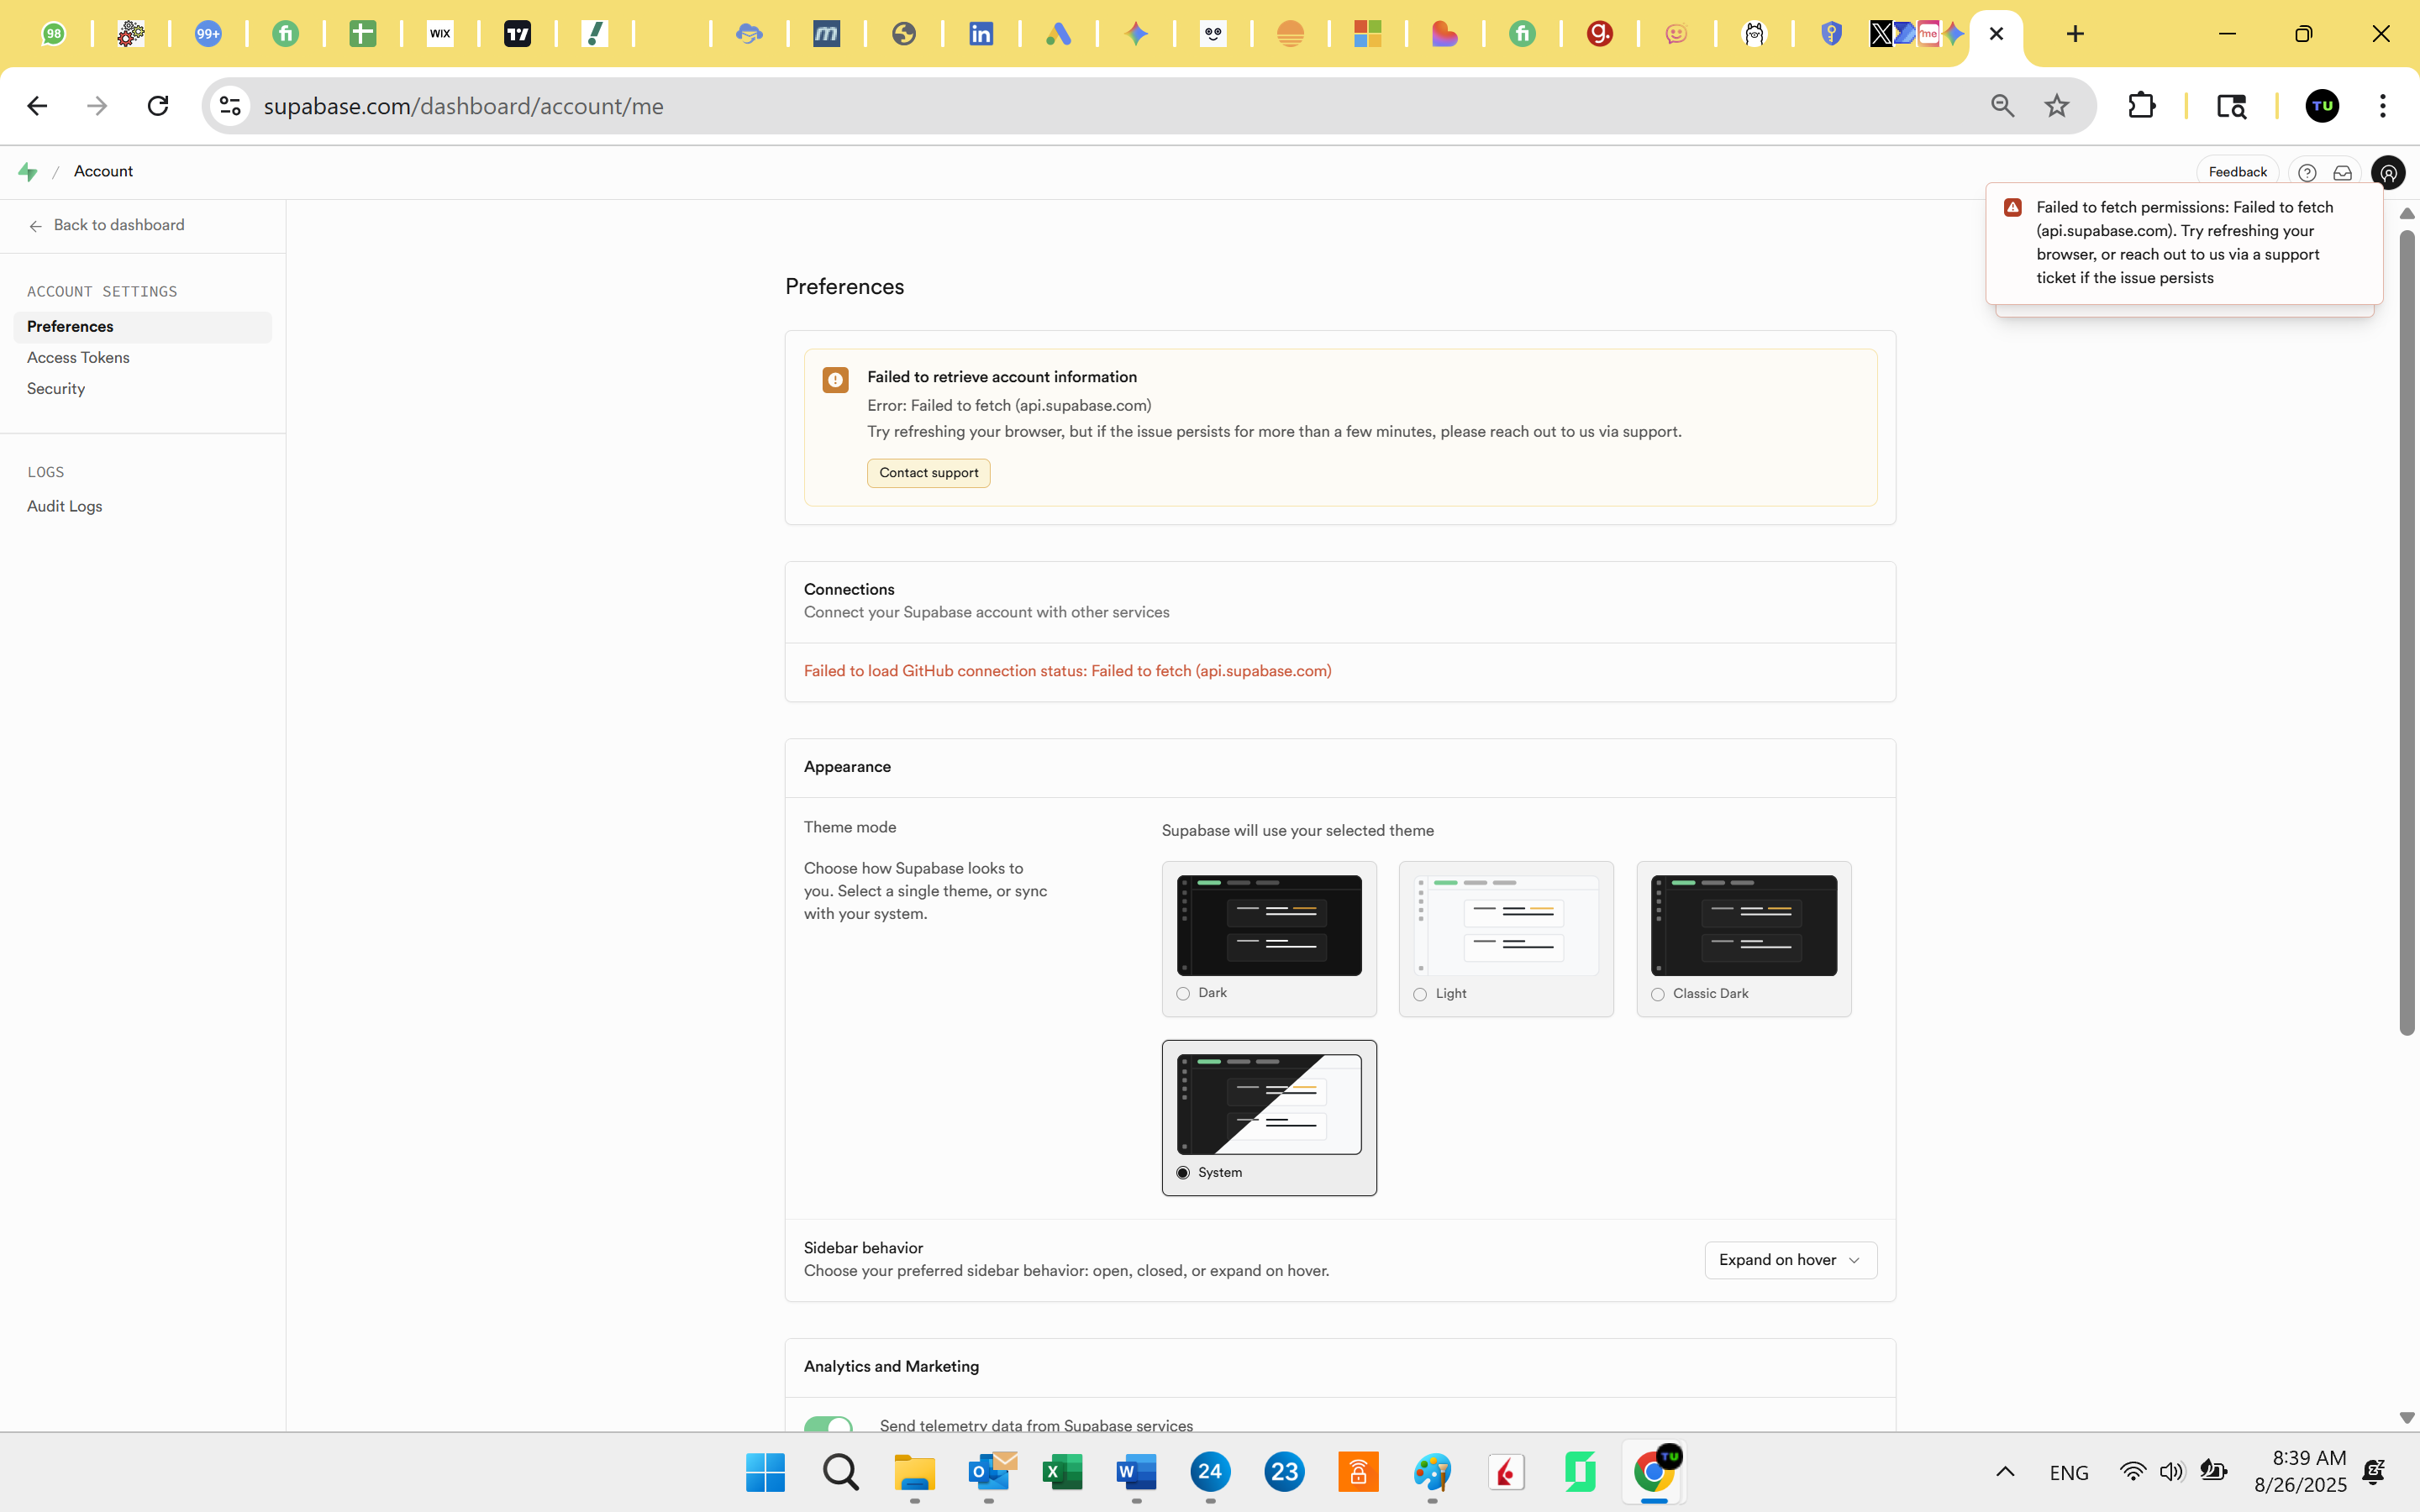2420x1512 pixels.
Task: Select the Light theme radio button
Action: 1420,994
